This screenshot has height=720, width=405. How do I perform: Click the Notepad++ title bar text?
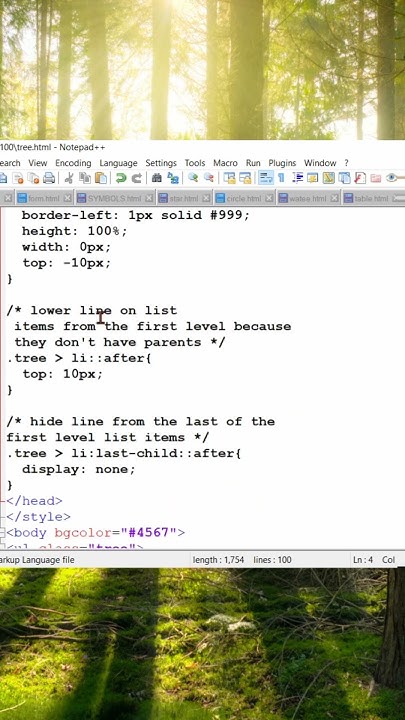tap(53, 147)
